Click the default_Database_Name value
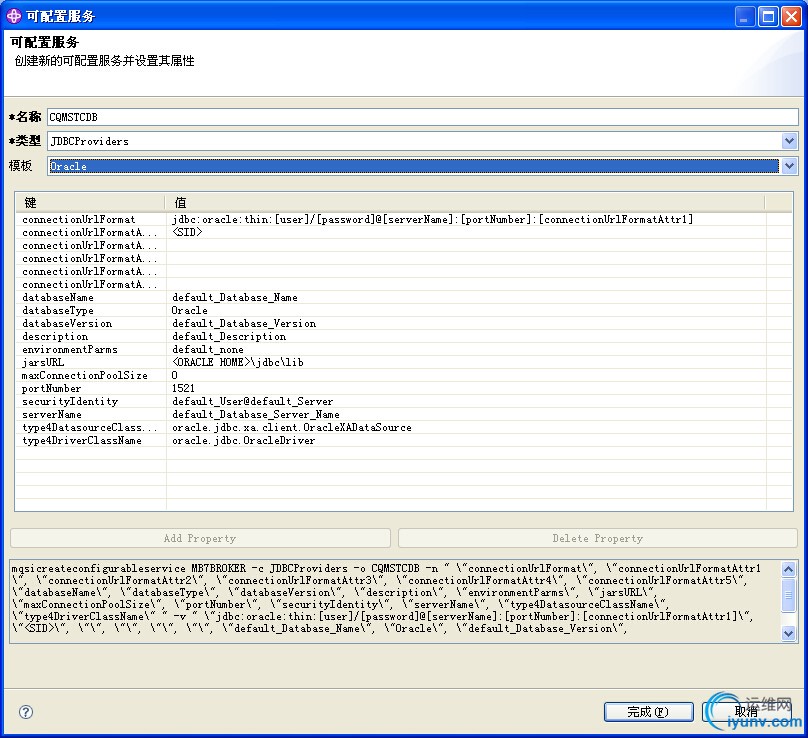The width and height of the screenshot is (808, 738). pyautogui.click(x=234, y=297)
